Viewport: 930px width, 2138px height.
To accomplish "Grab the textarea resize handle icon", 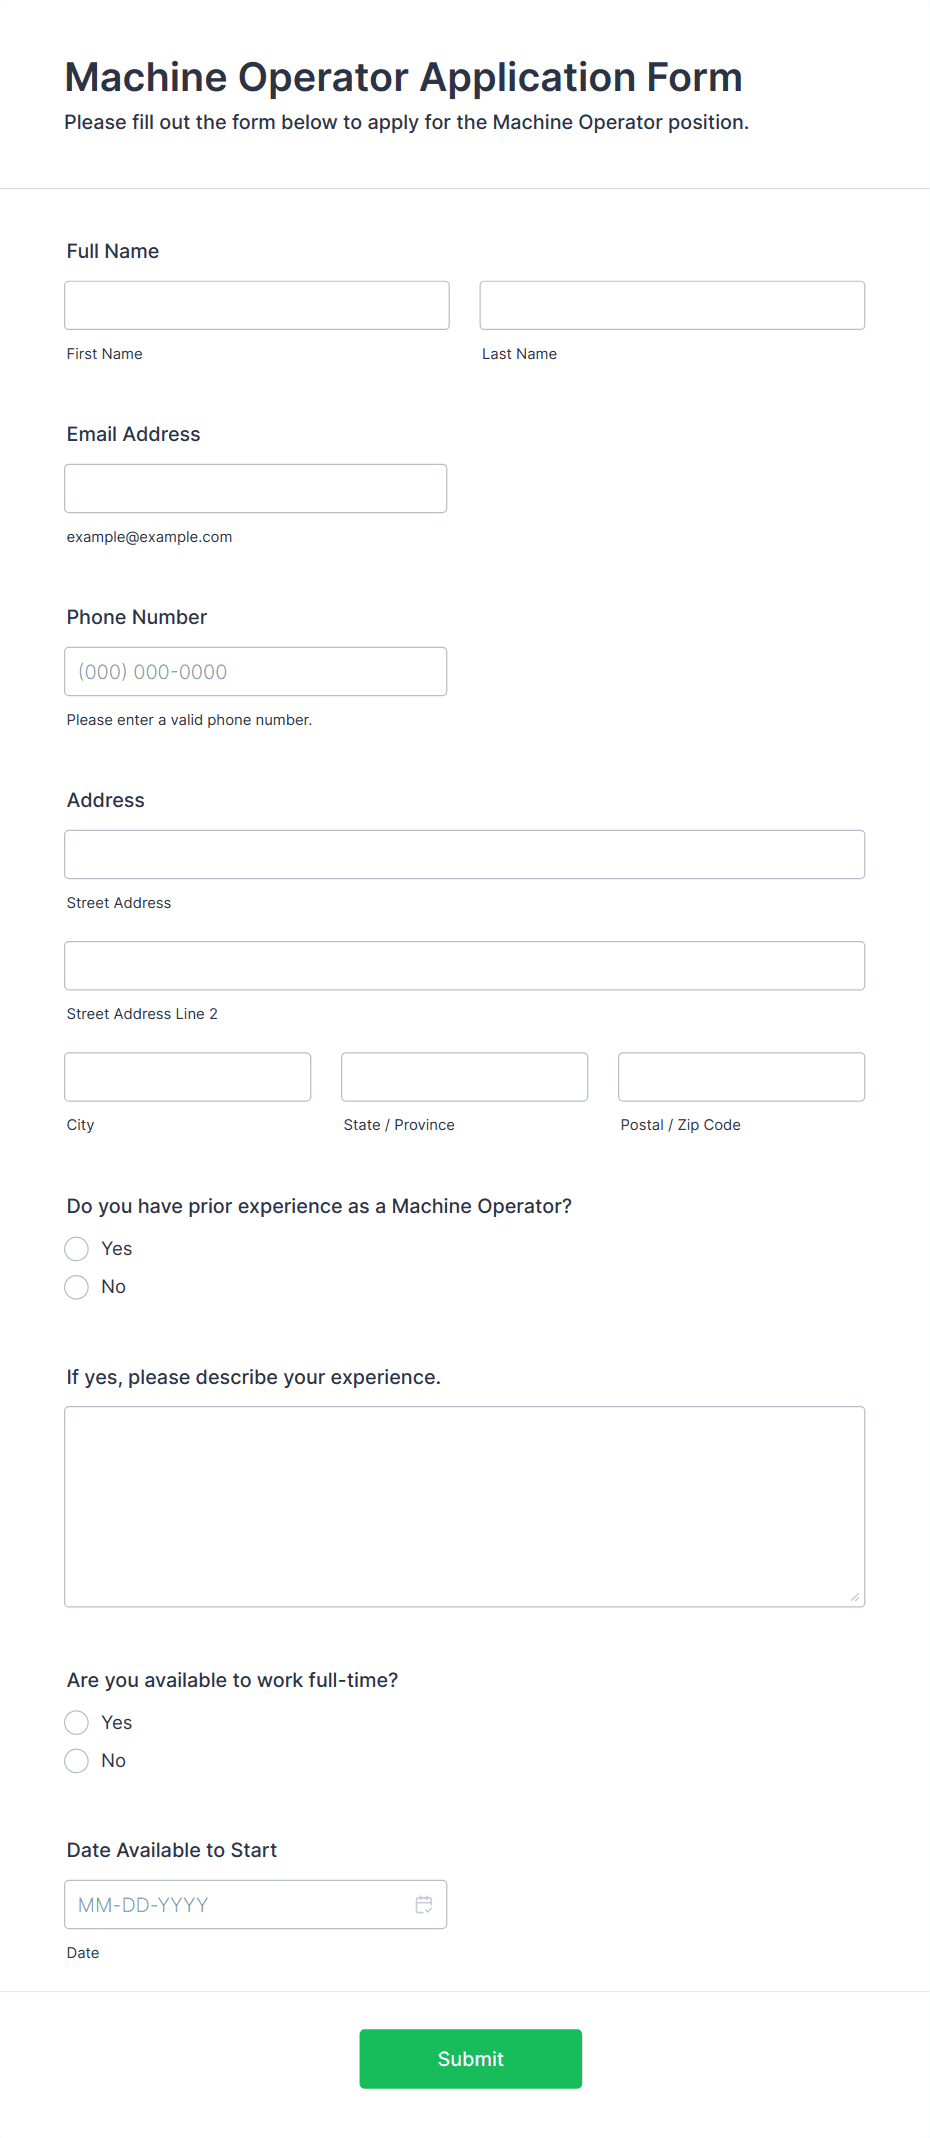I will pyautogui.click(x=855, y=1597).
